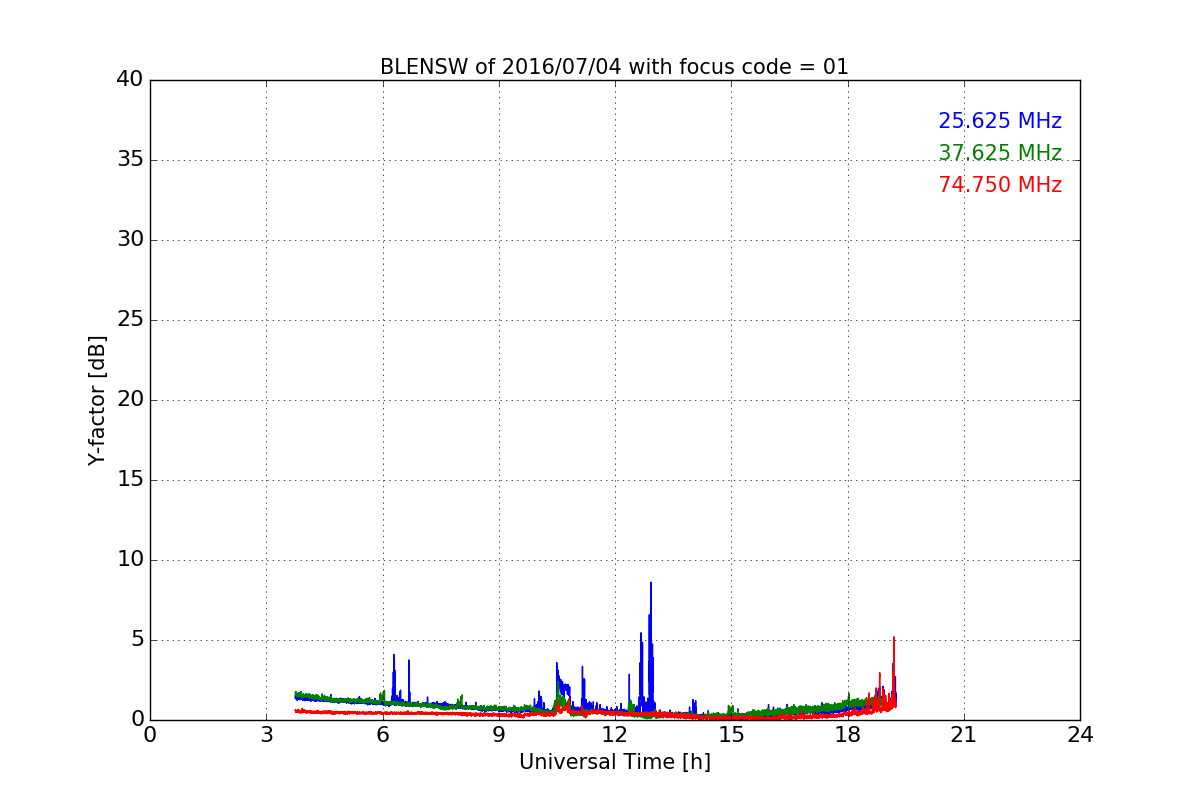The image size is (1200, 800).
Task: Select the green 37.625 MHz legend label
Action: (1000, 153)
